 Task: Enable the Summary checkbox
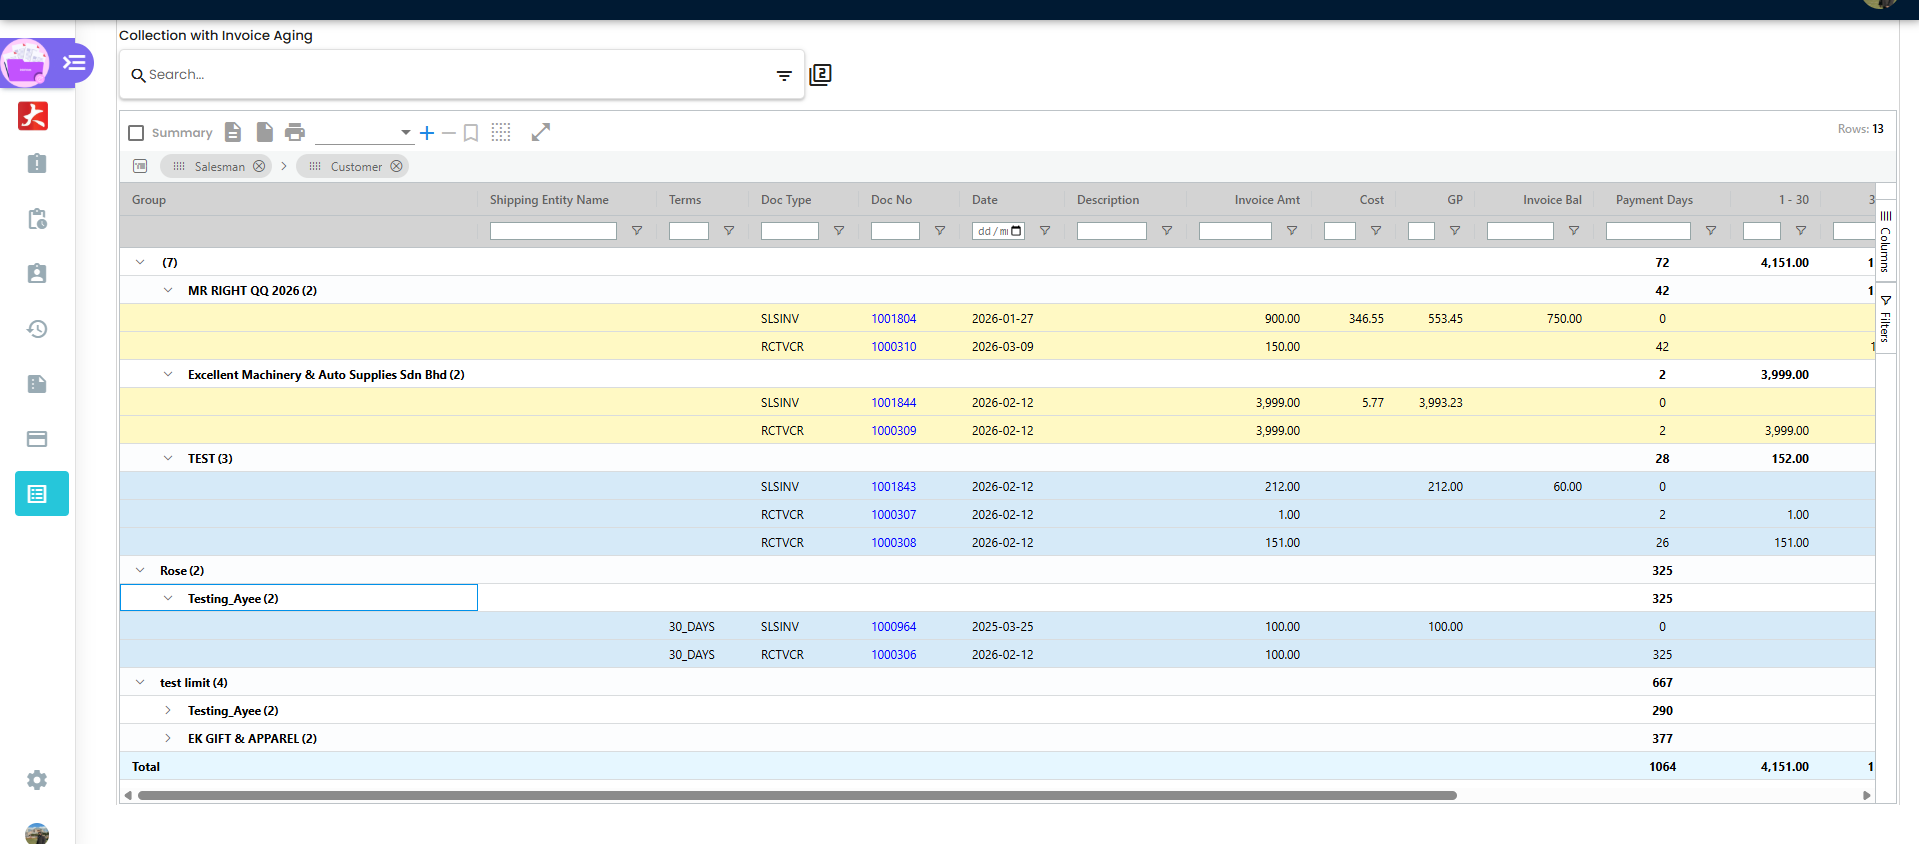tap(137, 133)
